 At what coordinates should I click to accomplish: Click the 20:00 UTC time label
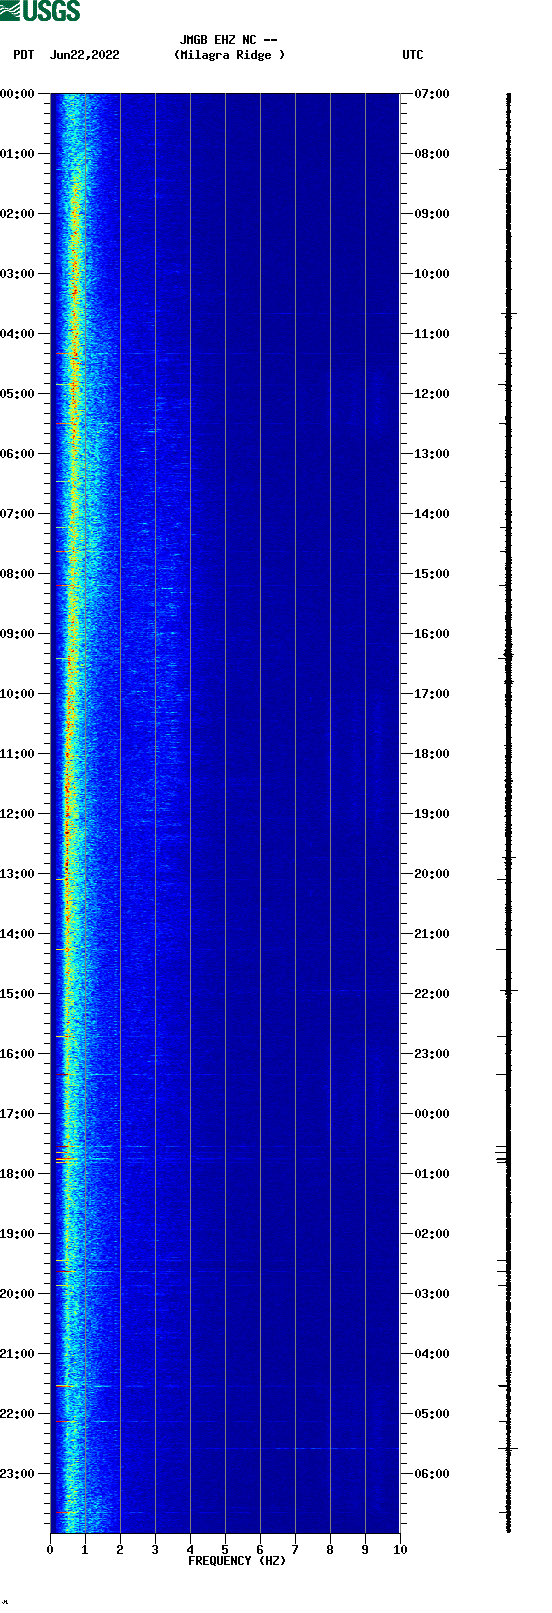coord(432,874)
